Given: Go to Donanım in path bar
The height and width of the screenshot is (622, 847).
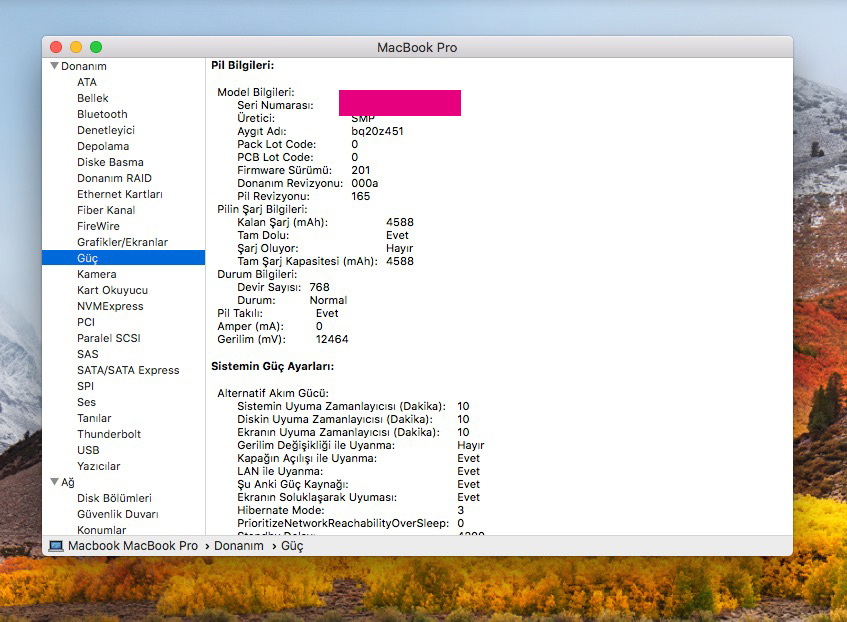Looking at the screenshot, I should 239,546.
